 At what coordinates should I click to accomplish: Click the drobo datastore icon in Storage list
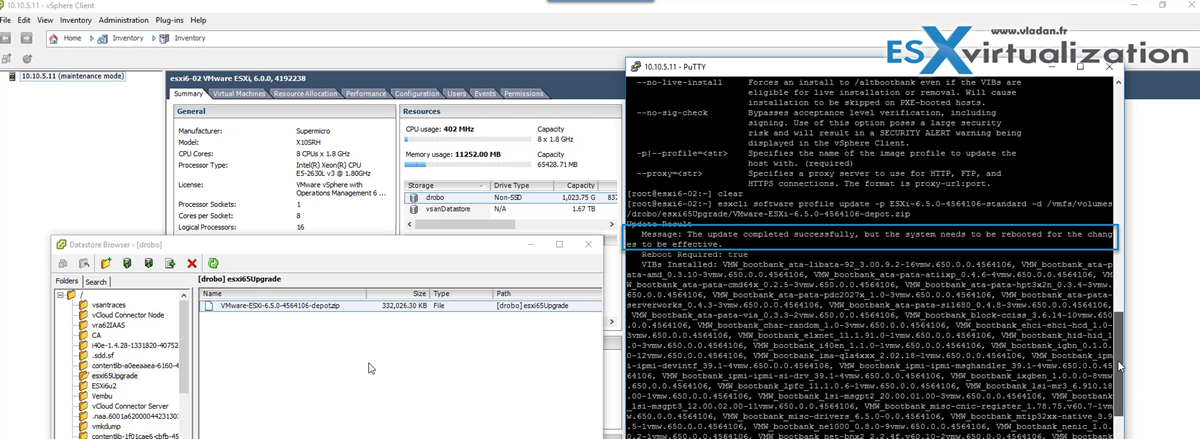click(x=412, y=198)
